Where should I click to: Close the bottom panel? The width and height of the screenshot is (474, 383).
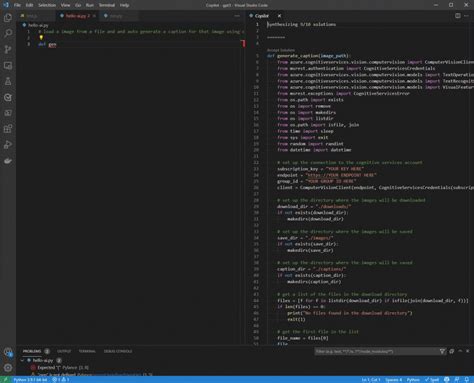pos(468,351)
